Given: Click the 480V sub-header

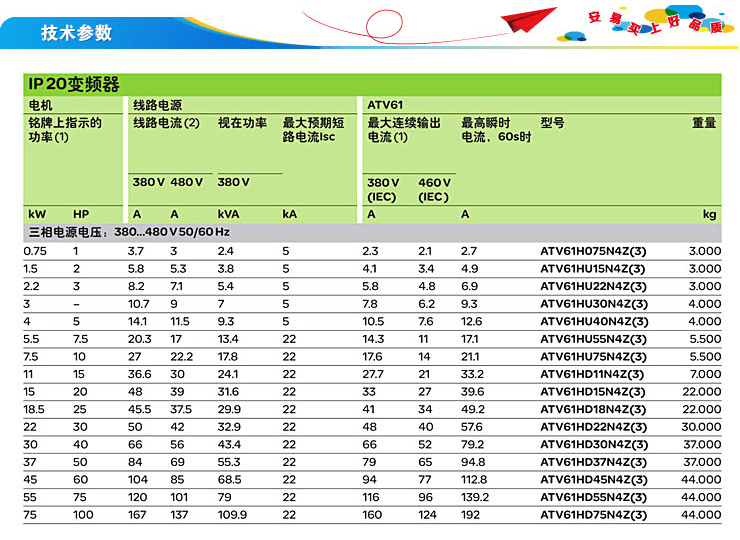Looking at the screenshot, I should (x=186, y=182).
